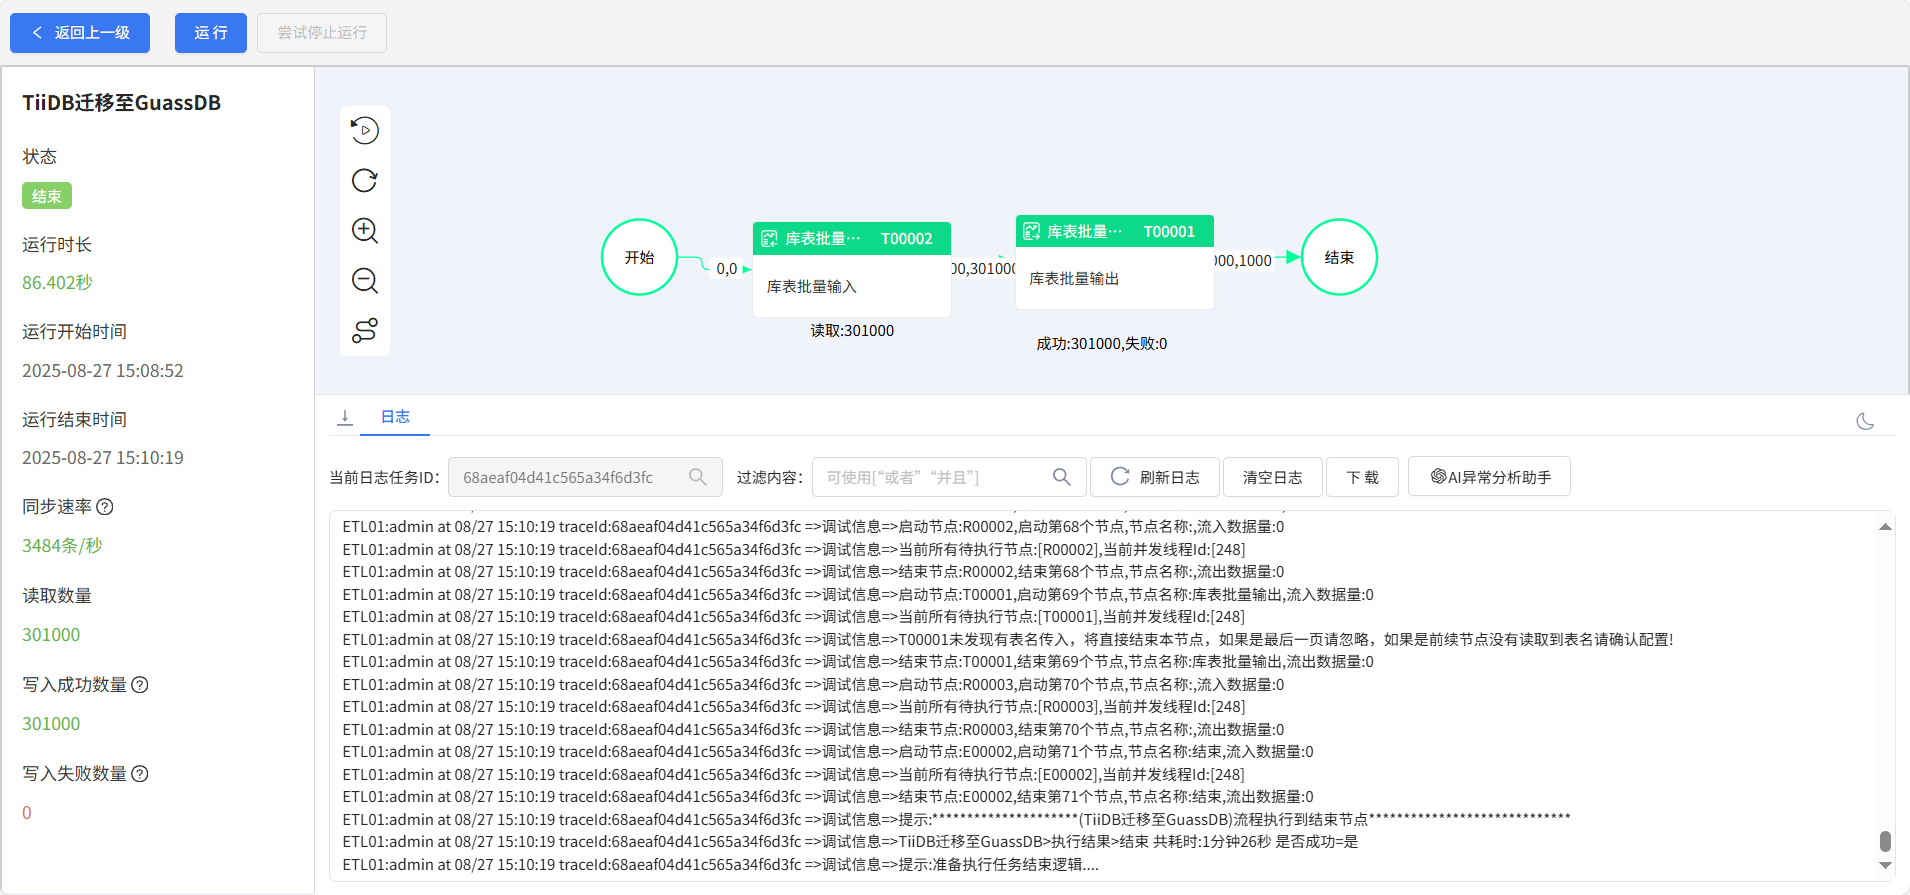Click the 刷新日志 button
This screenshot has width=1910, height=895.
(1155, 477)
